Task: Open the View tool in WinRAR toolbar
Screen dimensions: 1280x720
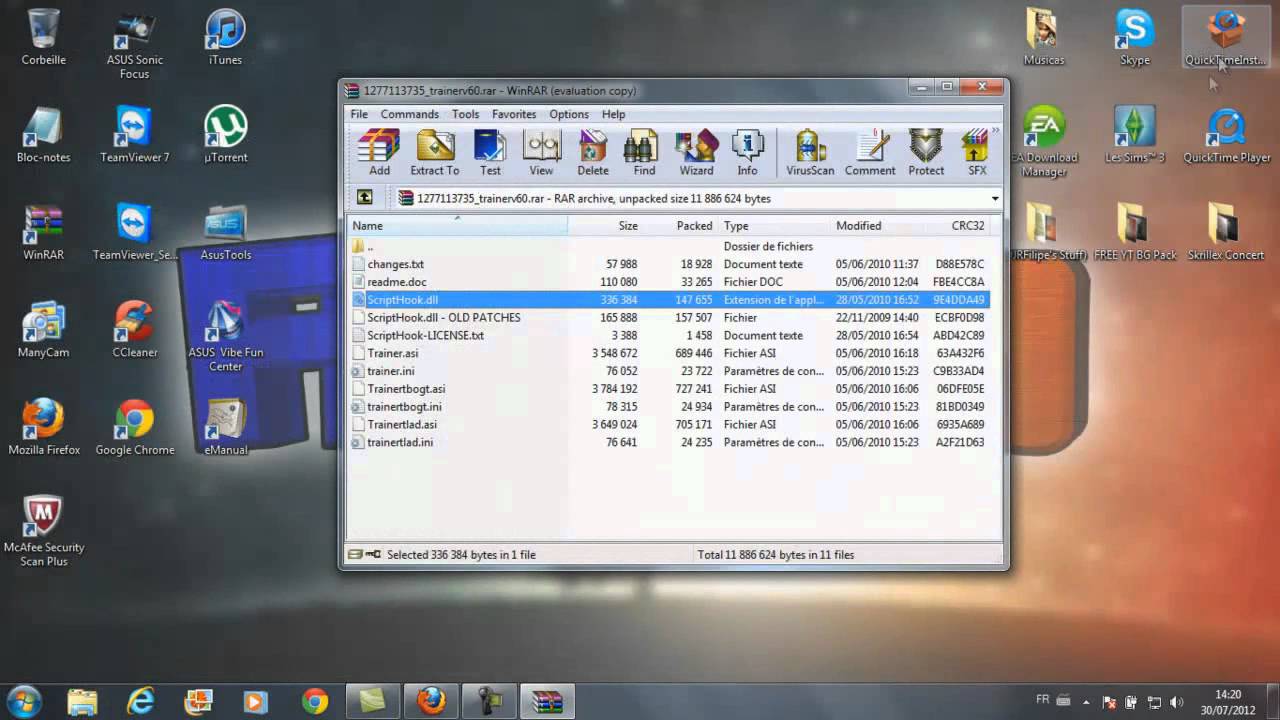Action: click(x=541, y=153)
